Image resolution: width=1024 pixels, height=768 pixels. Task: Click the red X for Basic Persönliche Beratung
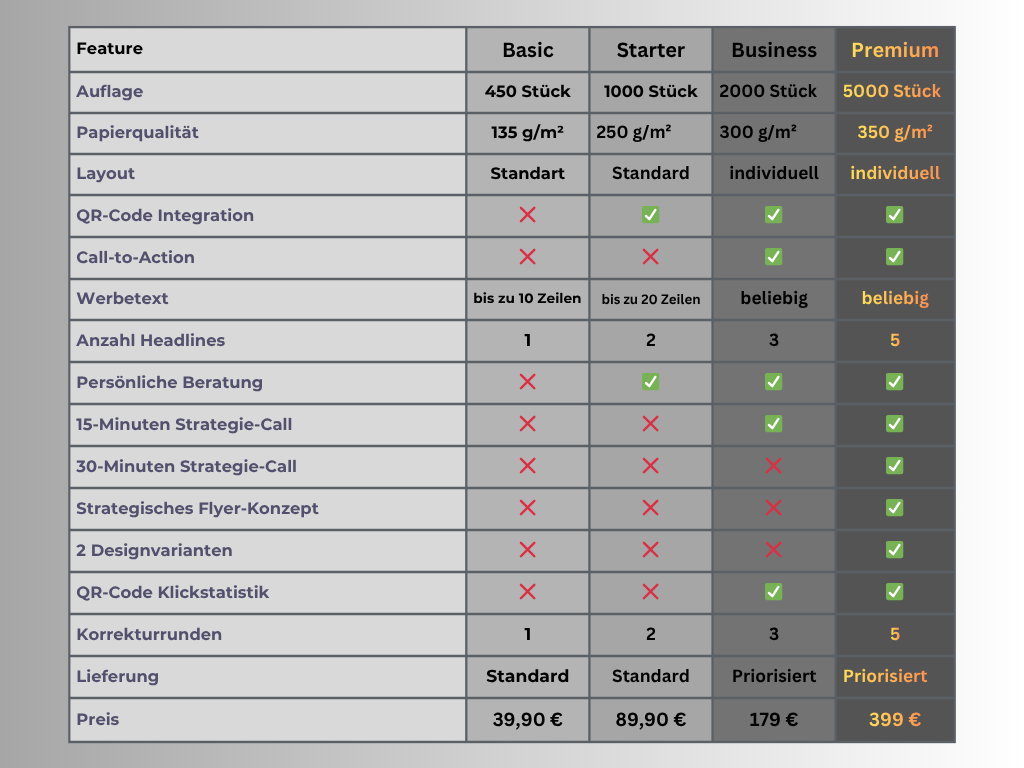[x=528, y=382]
